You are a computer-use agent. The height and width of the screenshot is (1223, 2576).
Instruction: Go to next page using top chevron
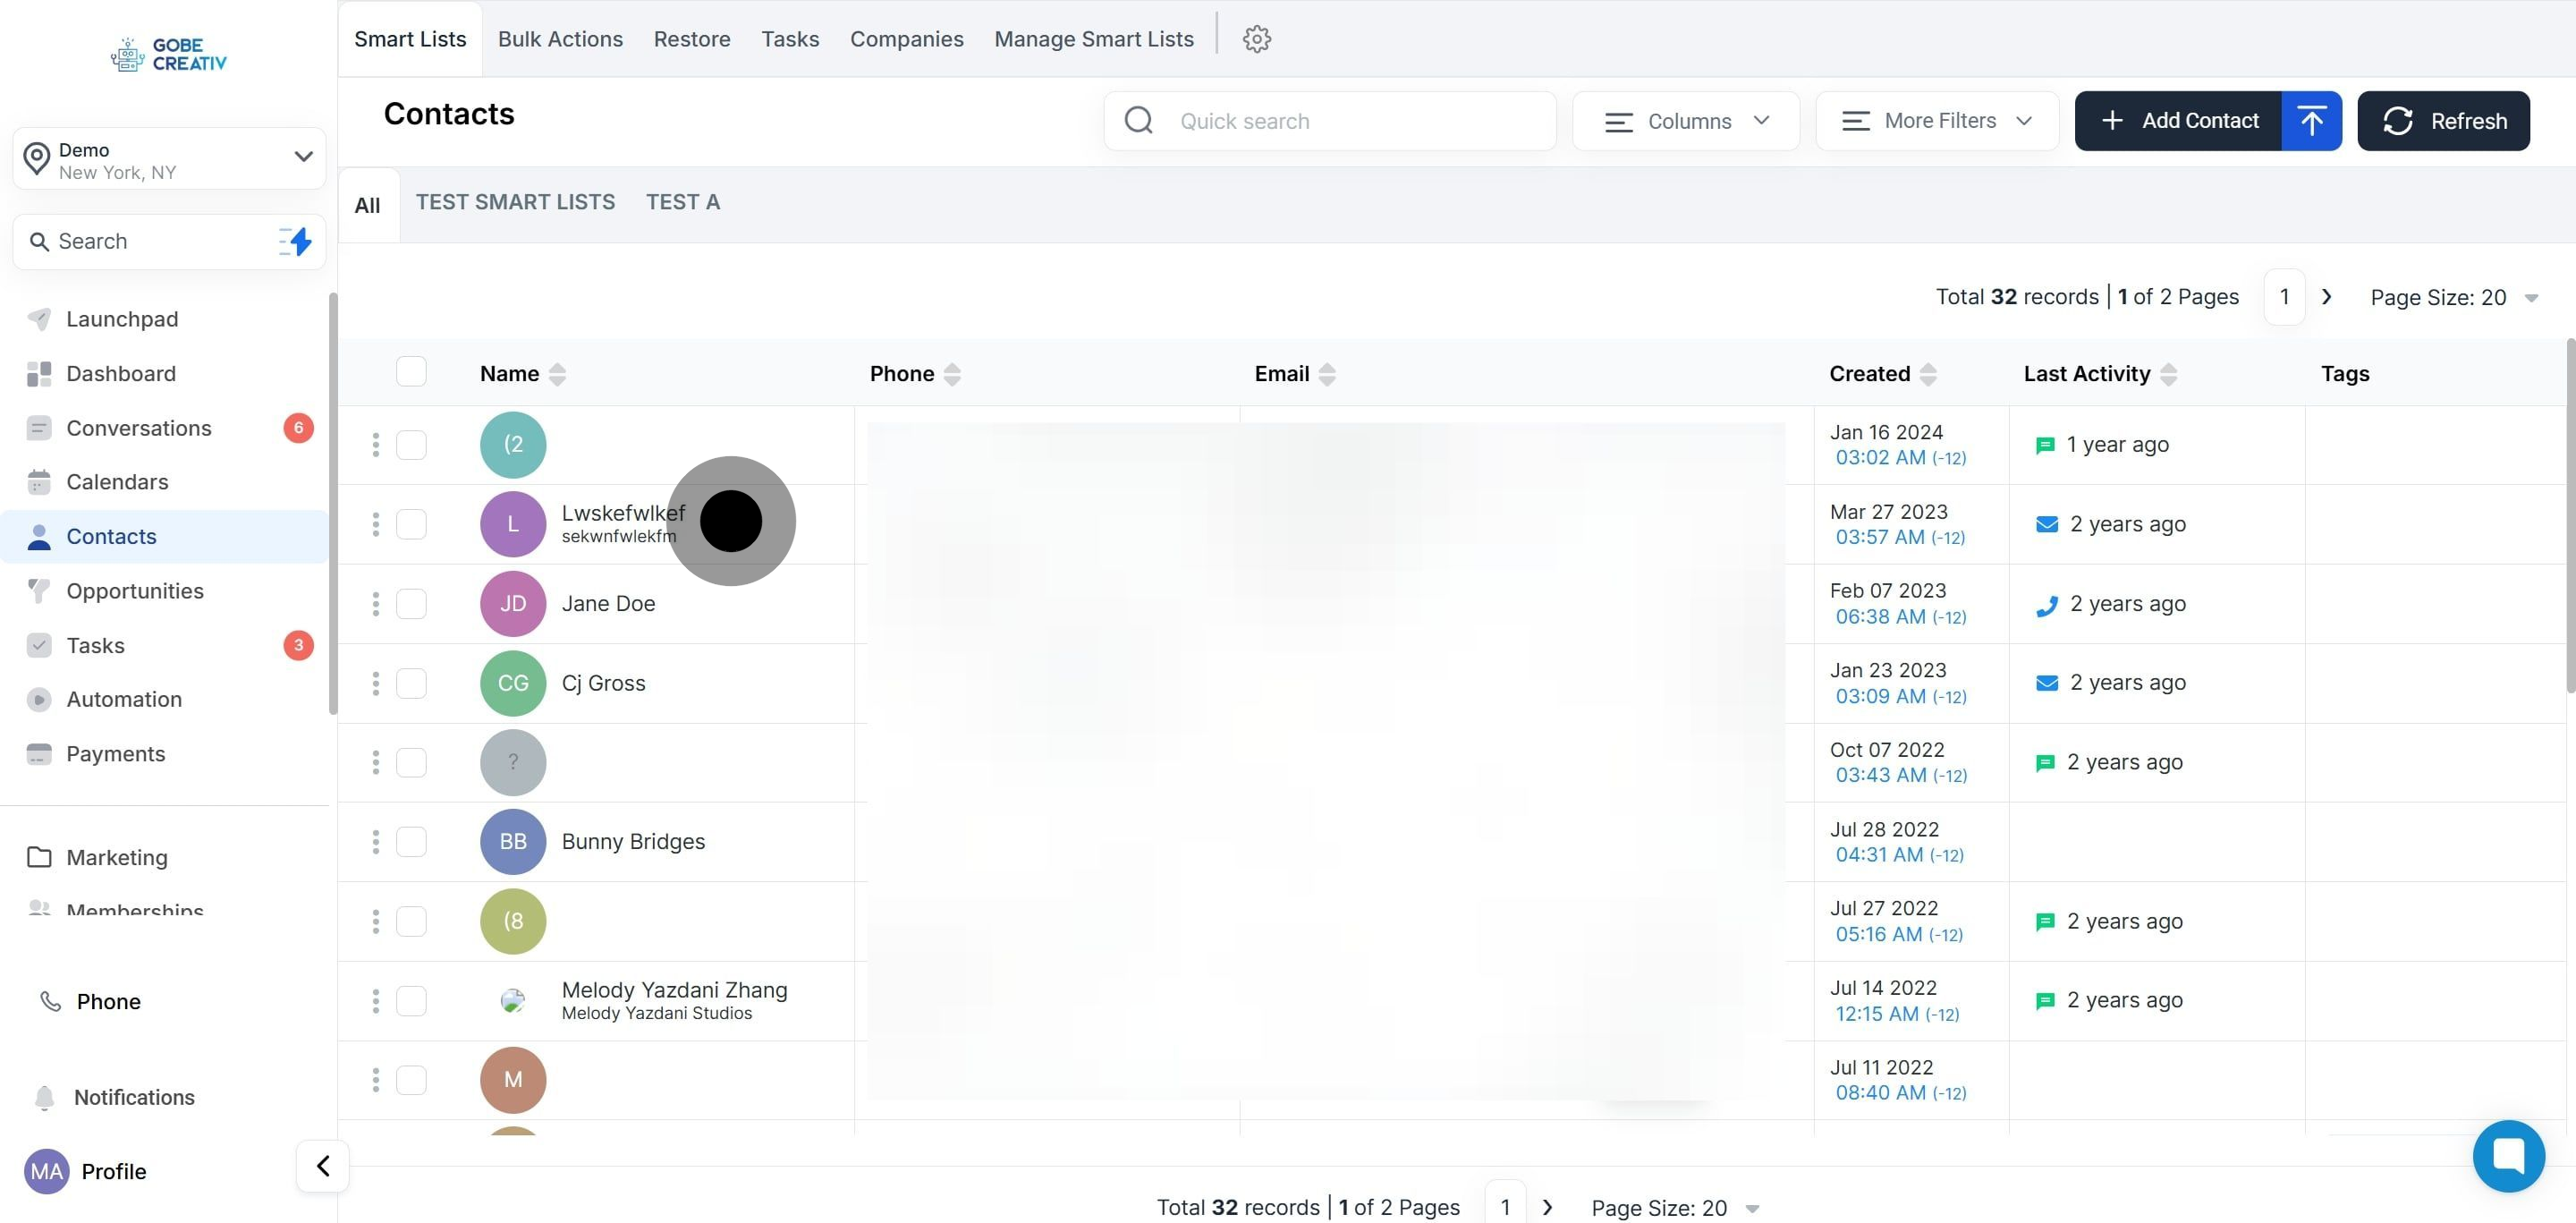click(2326, 297)
